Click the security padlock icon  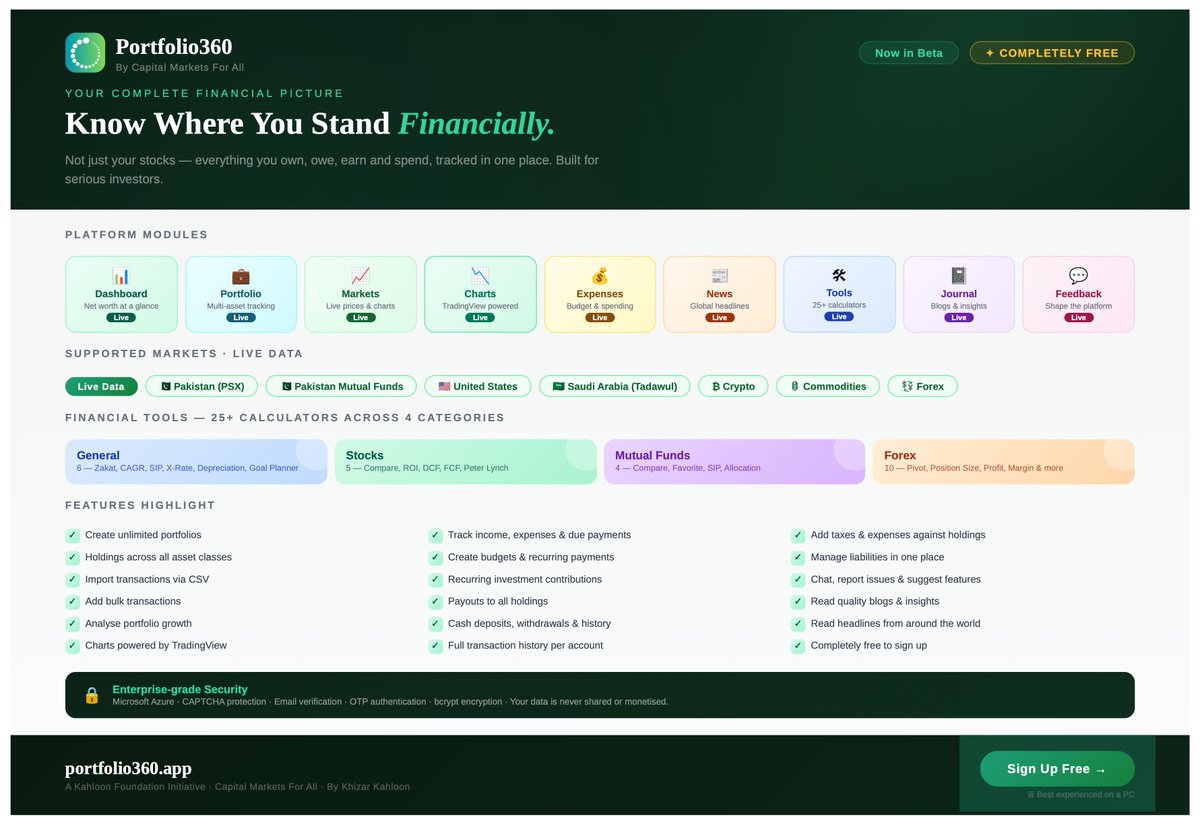92,695
